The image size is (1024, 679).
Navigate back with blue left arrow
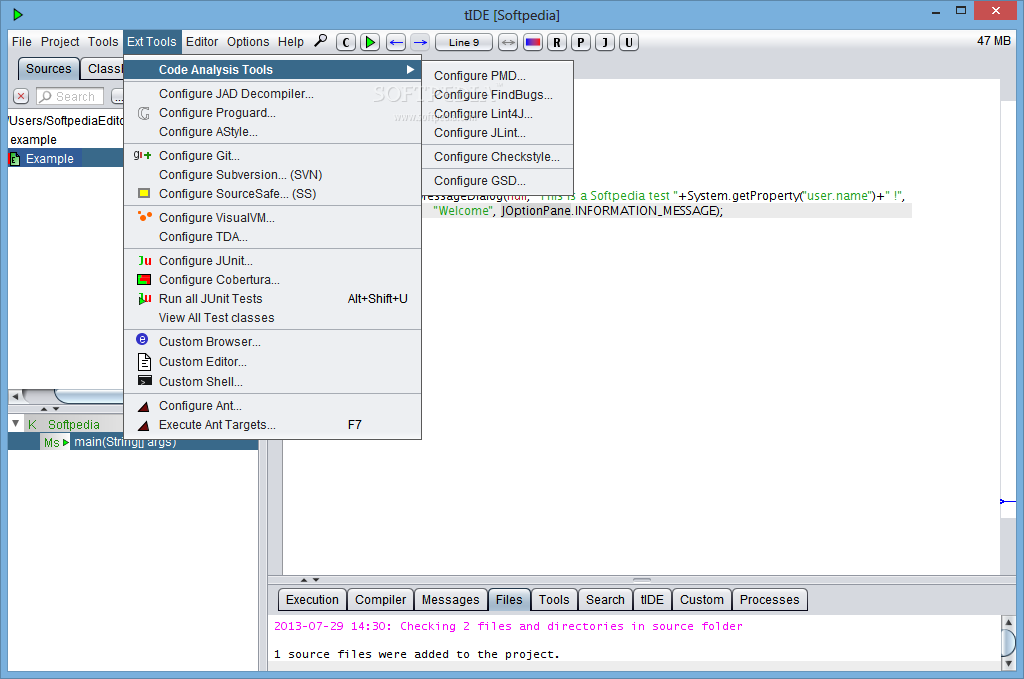coord(396,42)
